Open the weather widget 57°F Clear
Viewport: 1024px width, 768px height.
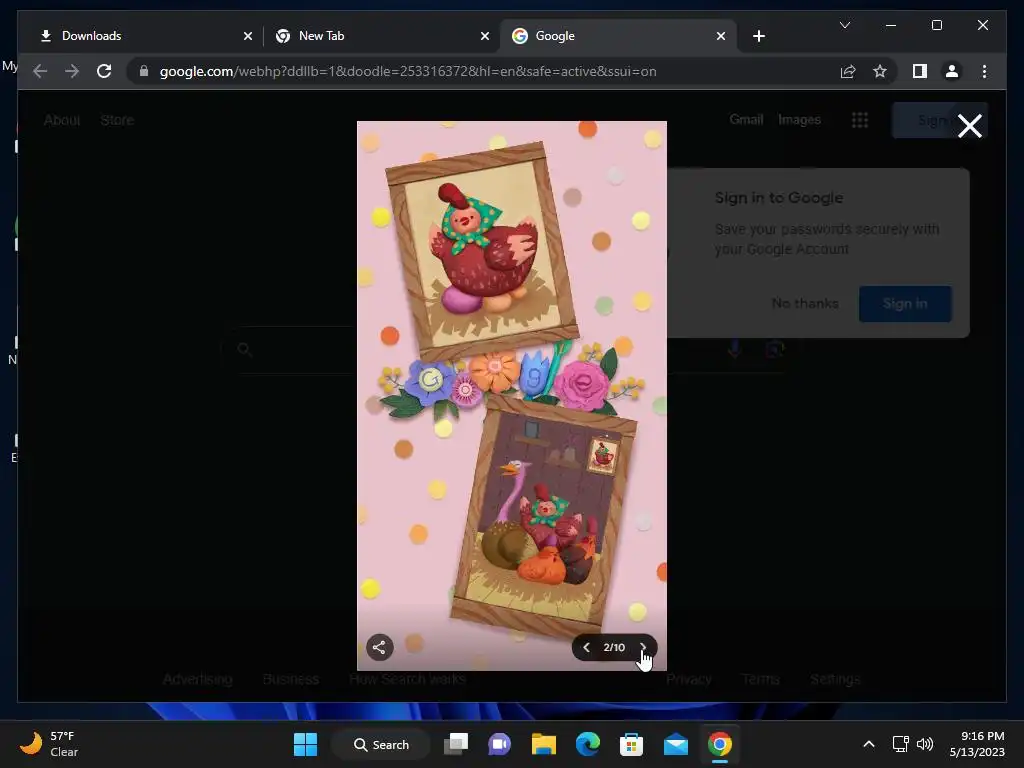pyautogui.click(x=49, y=744)
